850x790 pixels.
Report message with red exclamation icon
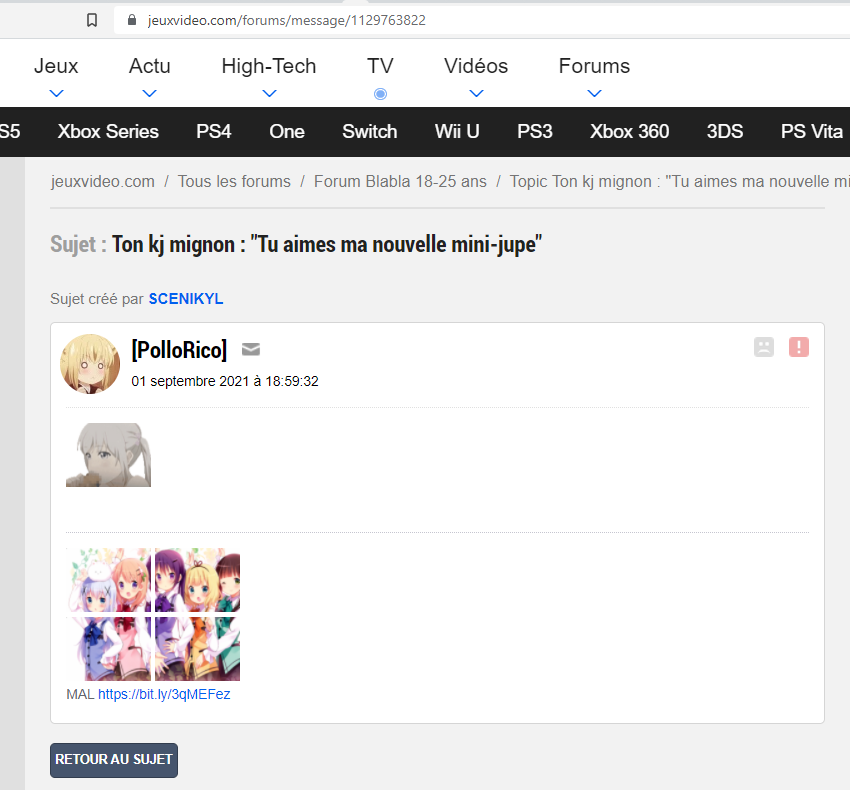(799, 347)
